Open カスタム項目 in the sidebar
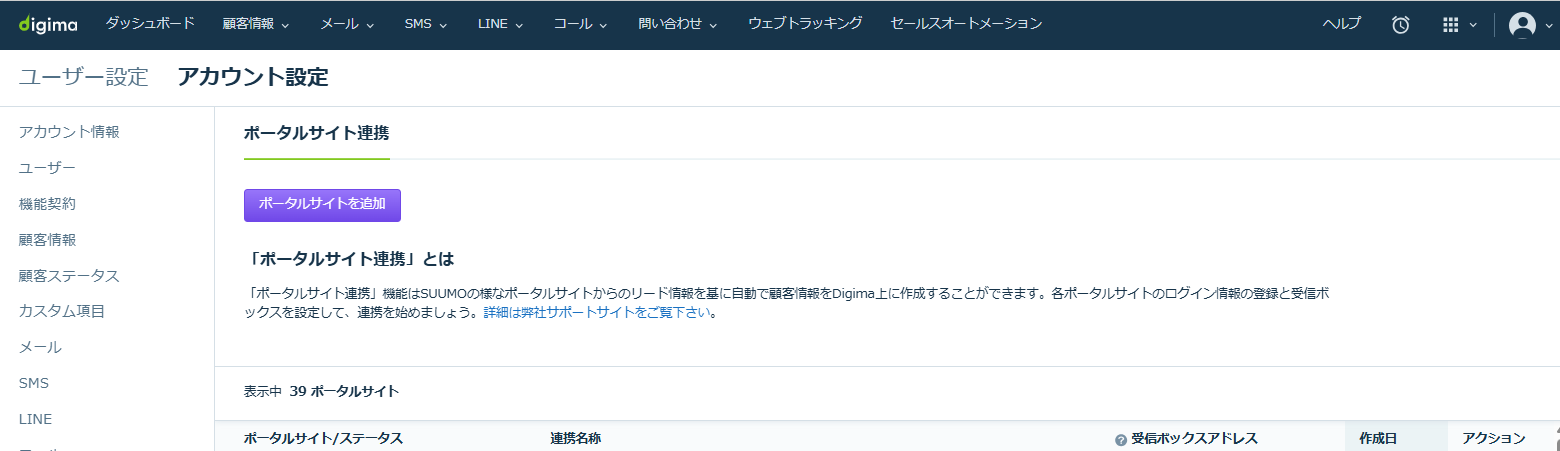The image size is (1560, 451). pyautogui.click(x=62, y=311)
